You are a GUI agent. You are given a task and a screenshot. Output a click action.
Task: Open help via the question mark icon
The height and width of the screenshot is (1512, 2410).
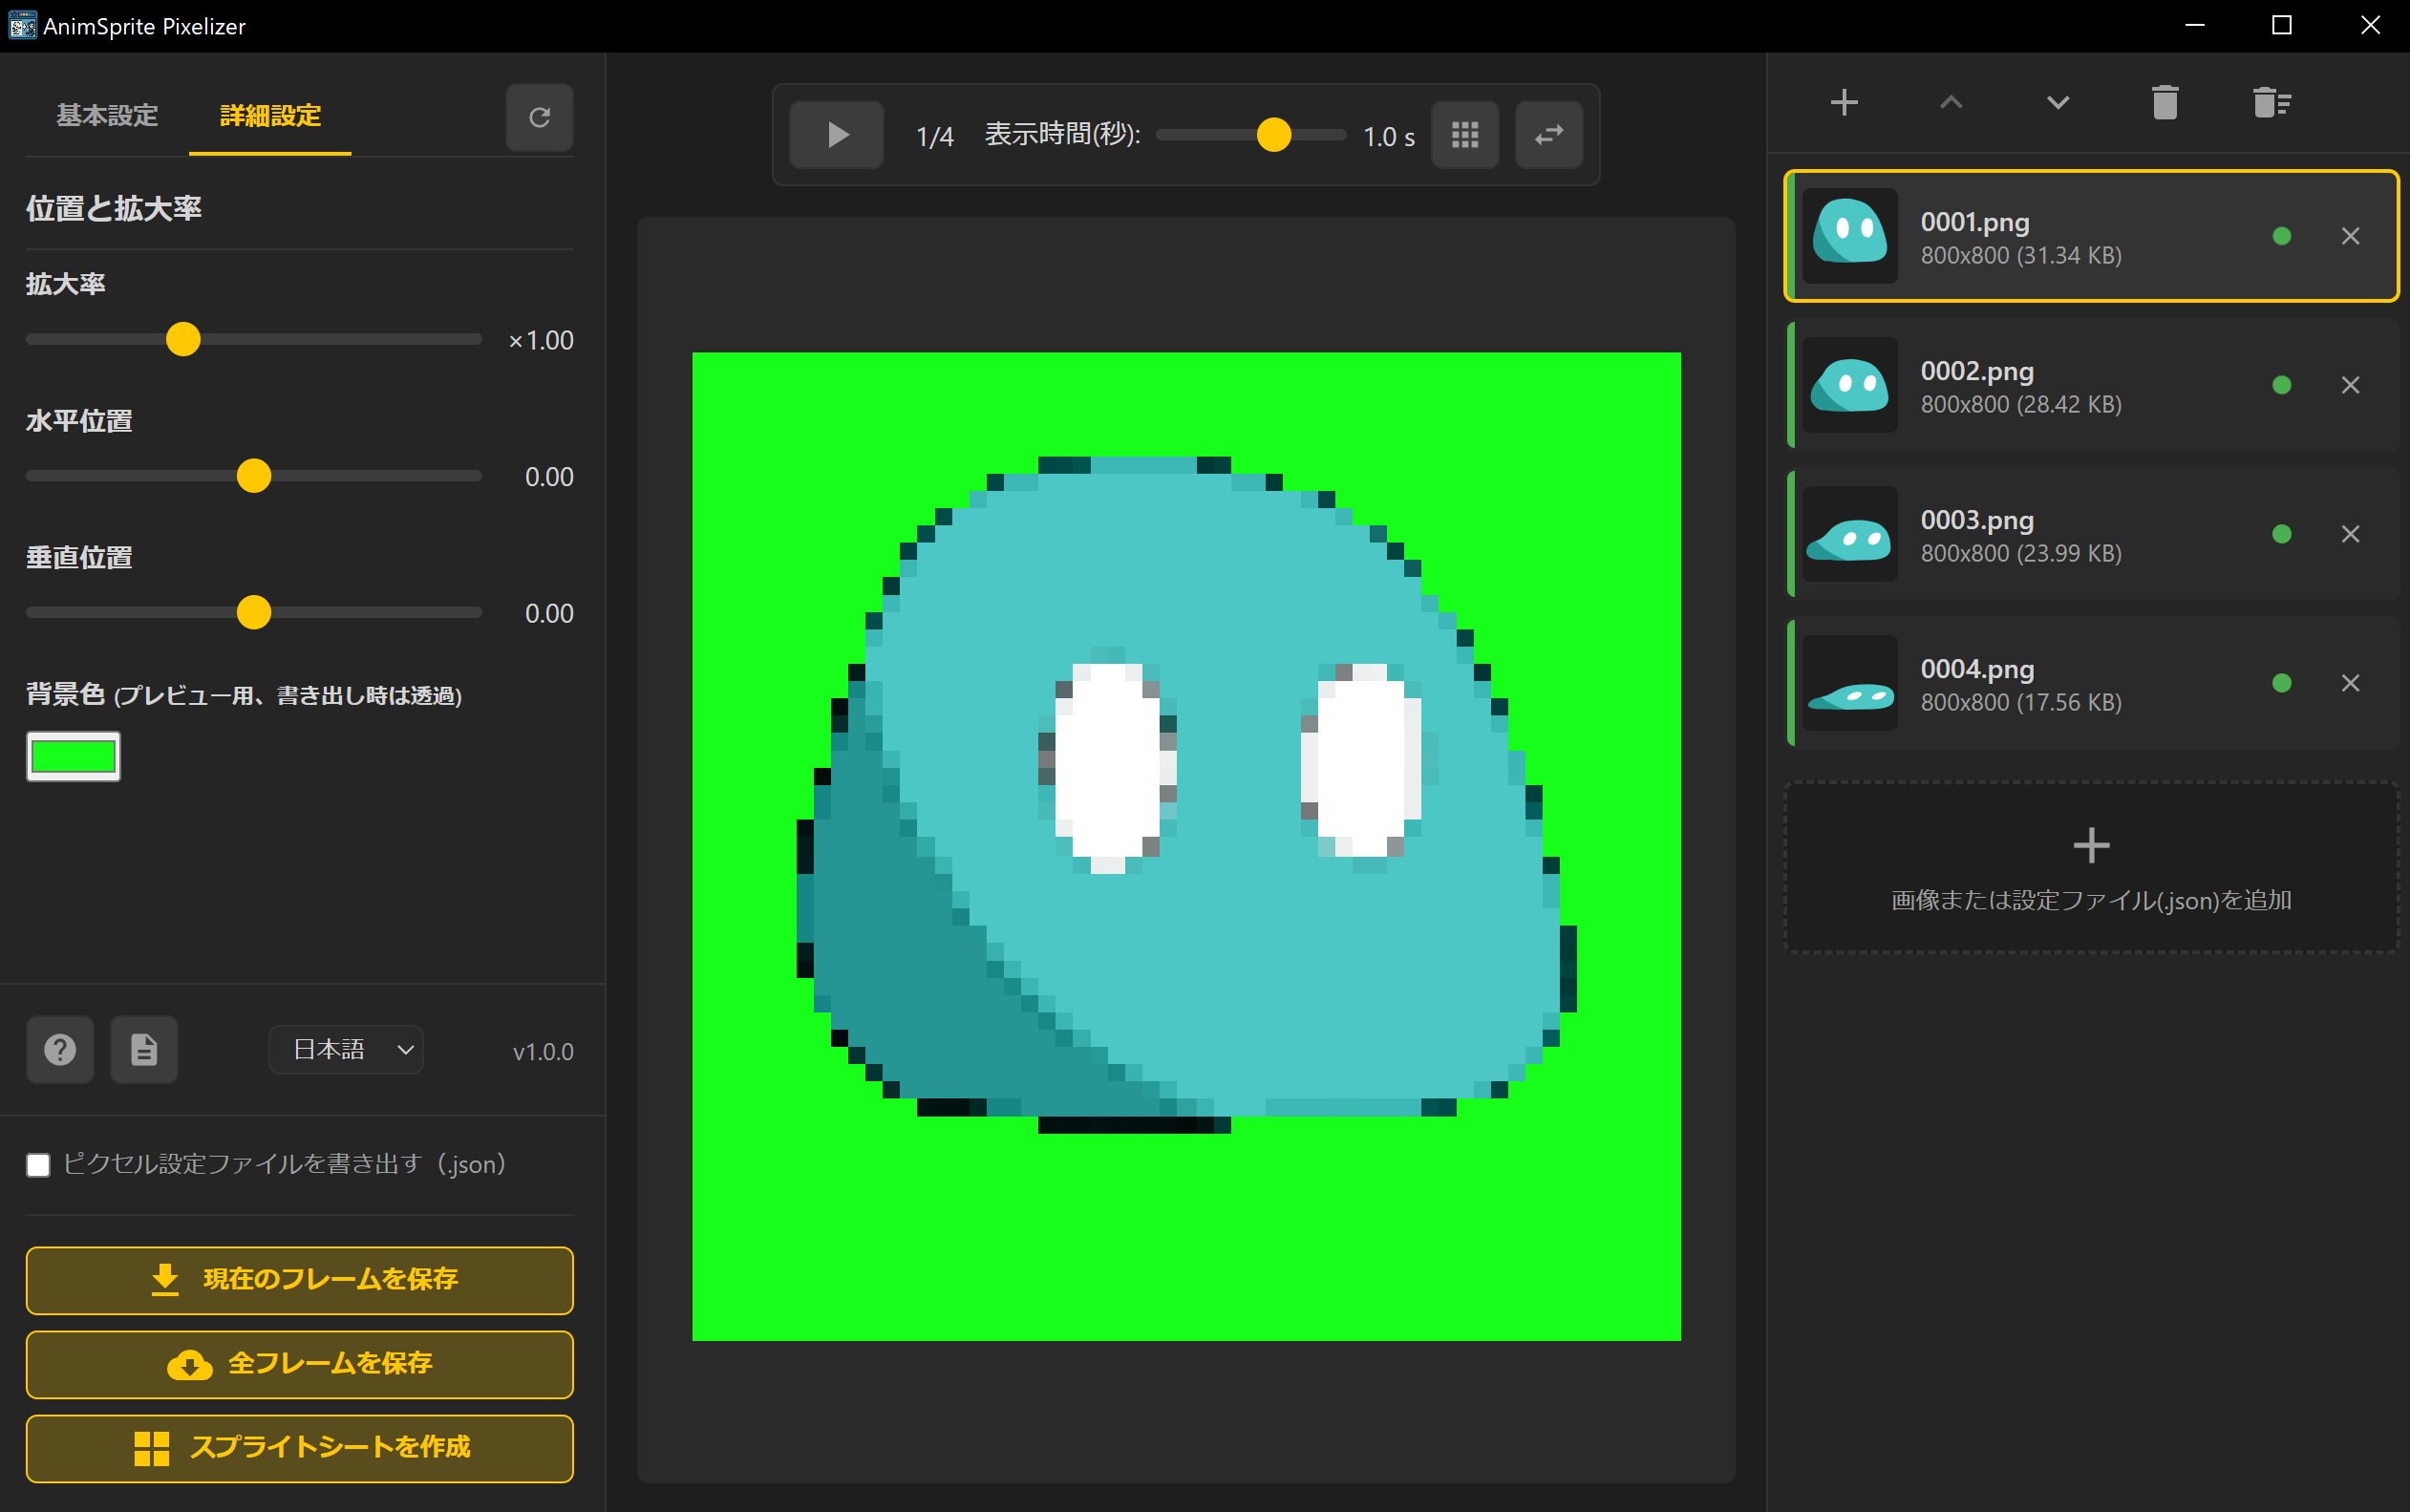pyautogui.click(x=60, y=1050)
